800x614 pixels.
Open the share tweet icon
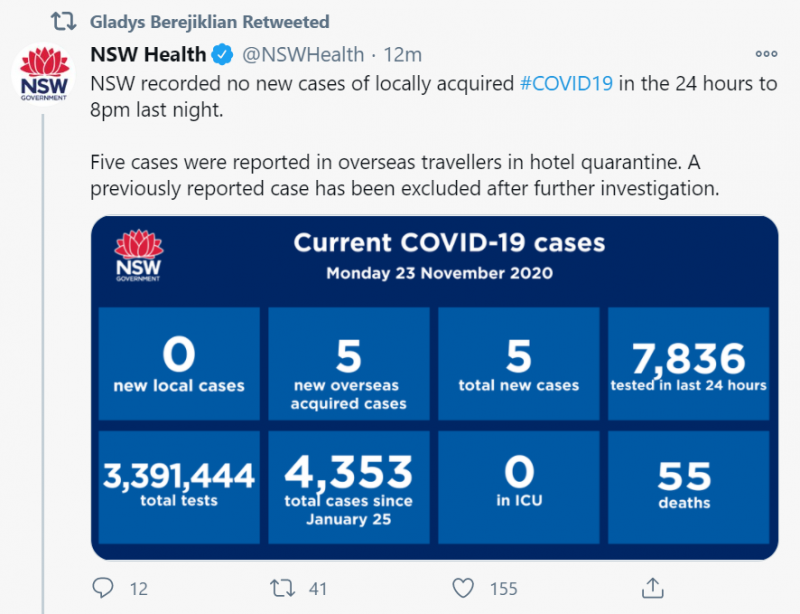click(653, 587)
